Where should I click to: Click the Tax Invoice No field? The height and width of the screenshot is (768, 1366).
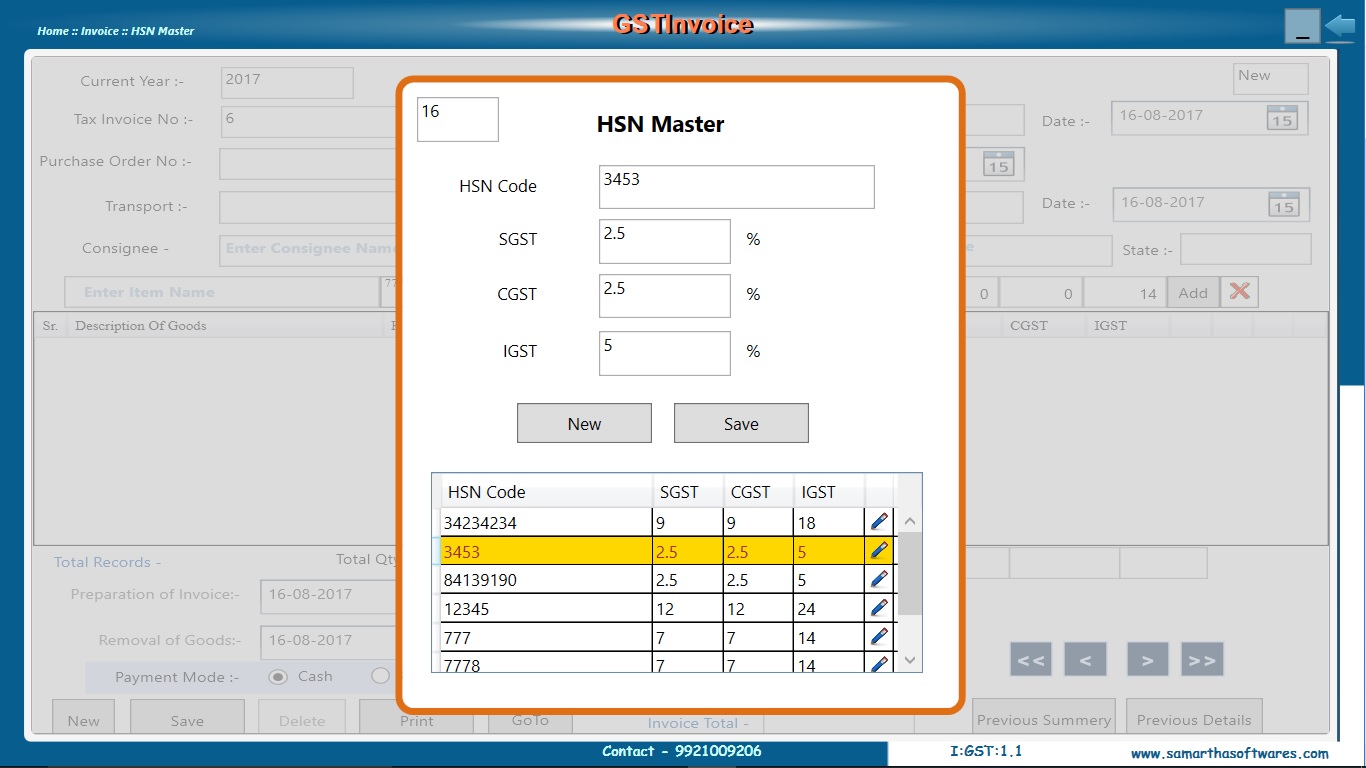tap(310, 120)
